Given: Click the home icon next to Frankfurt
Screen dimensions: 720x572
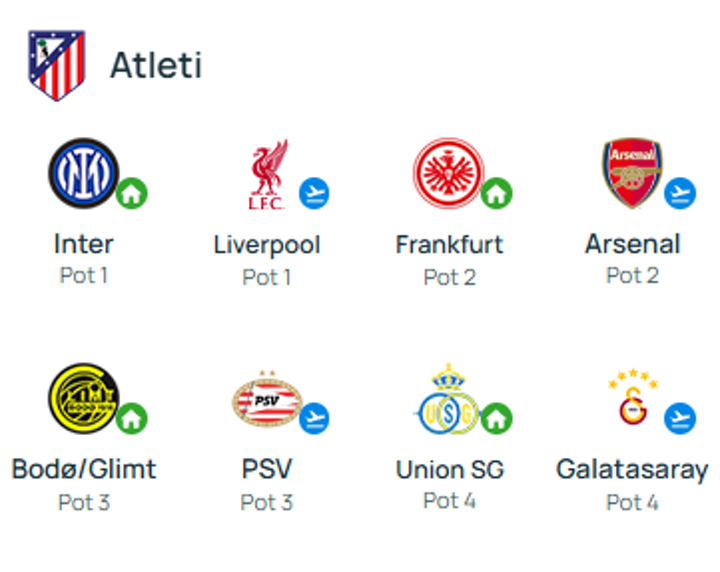Looking at the screenshot, I should point(496,193).
